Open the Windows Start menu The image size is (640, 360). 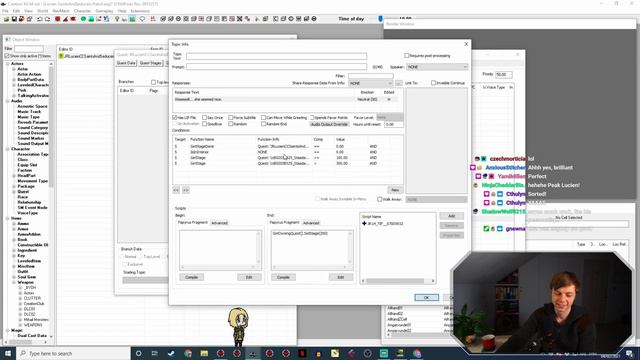point(8,353)
